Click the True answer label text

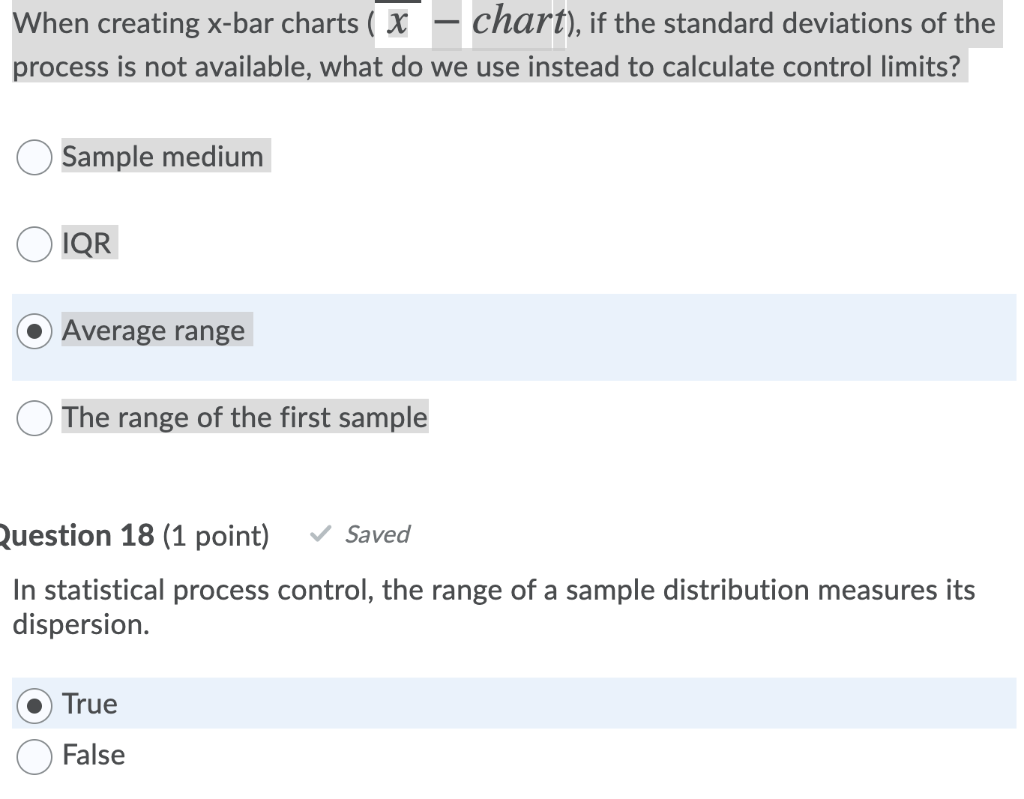click(89, 703)
